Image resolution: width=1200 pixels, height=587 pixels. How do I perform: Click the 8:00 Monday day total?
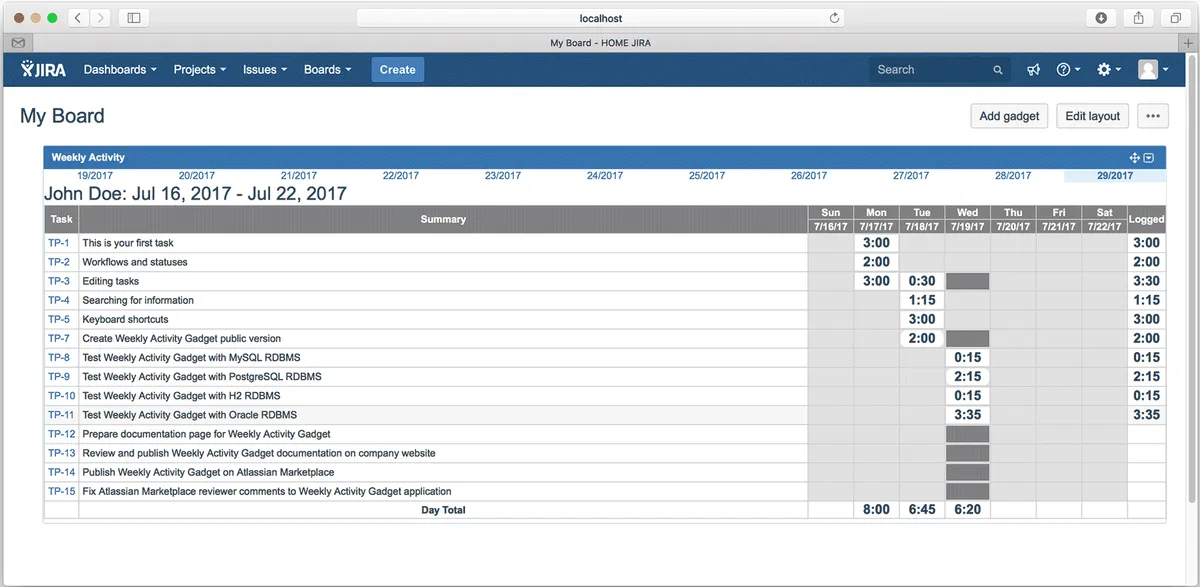pos(876,510)
